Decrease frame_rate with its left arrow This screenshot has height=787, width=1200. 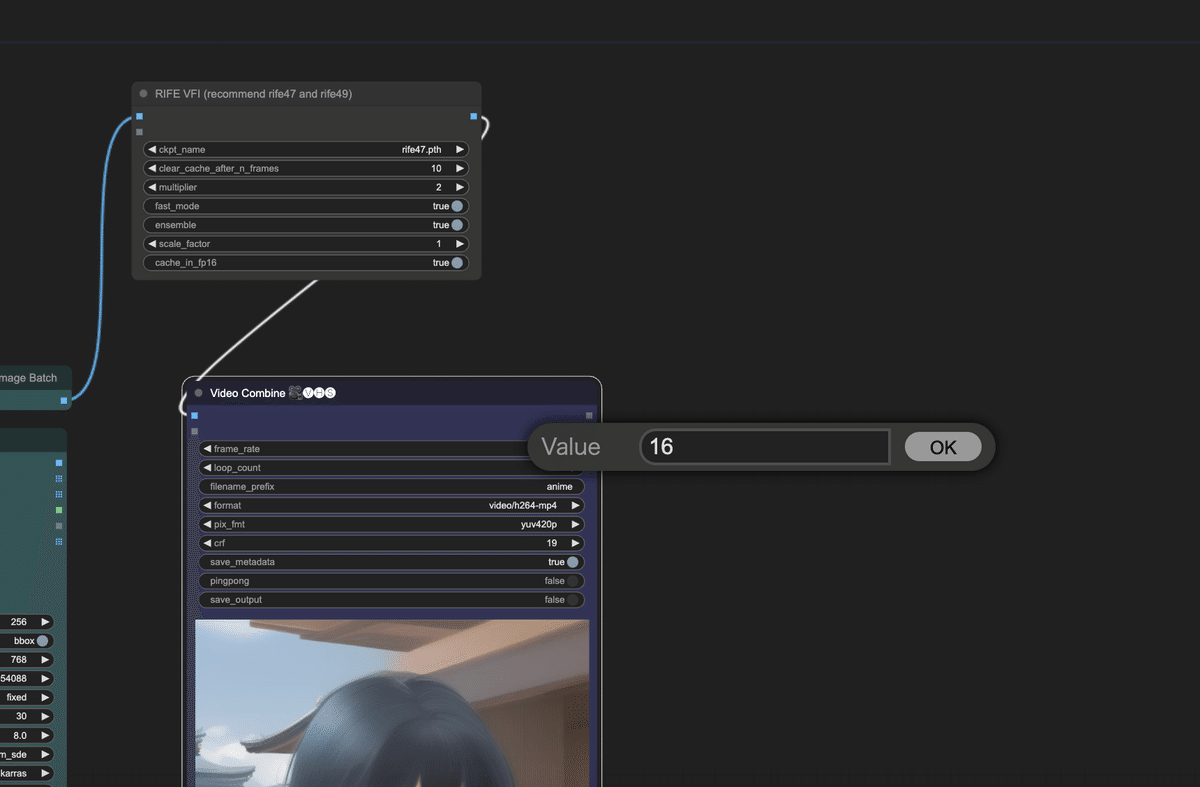point(207,449)
